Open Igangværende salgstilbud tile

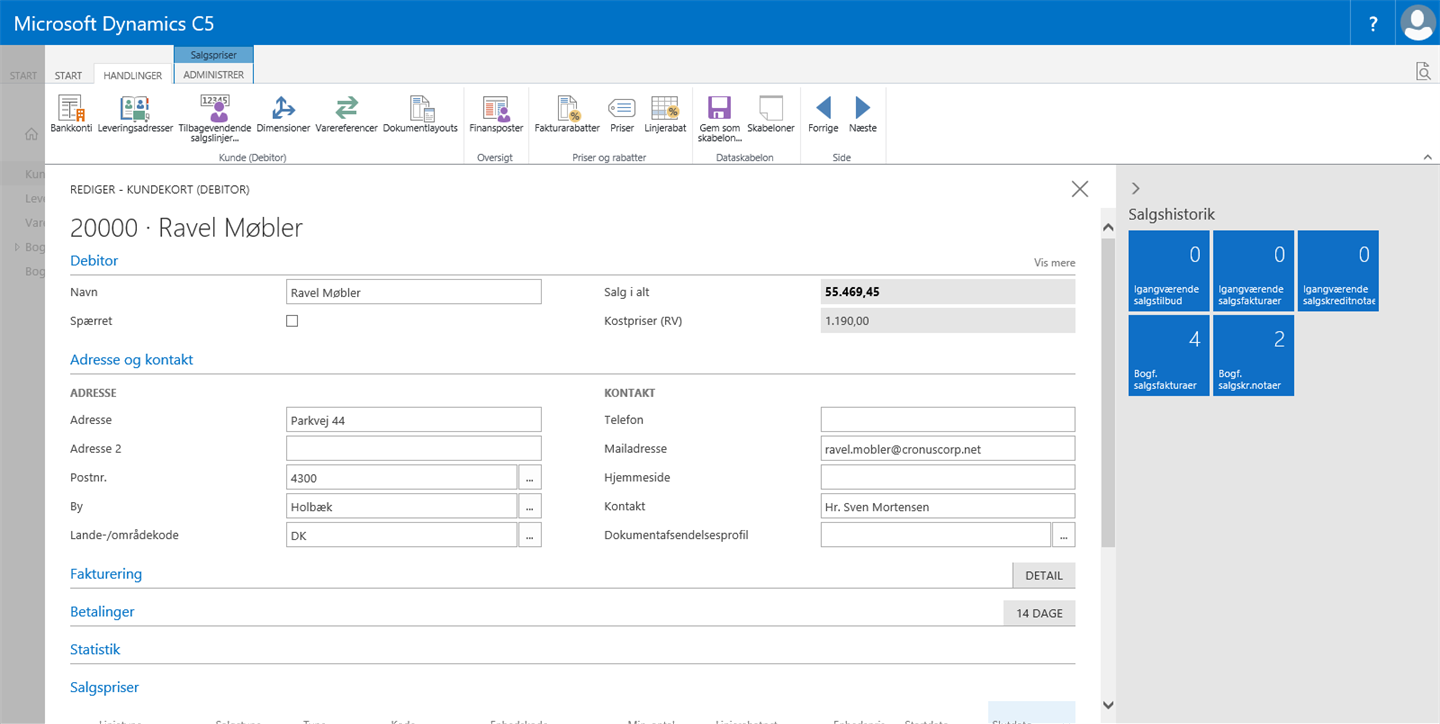coord(1169,271)
